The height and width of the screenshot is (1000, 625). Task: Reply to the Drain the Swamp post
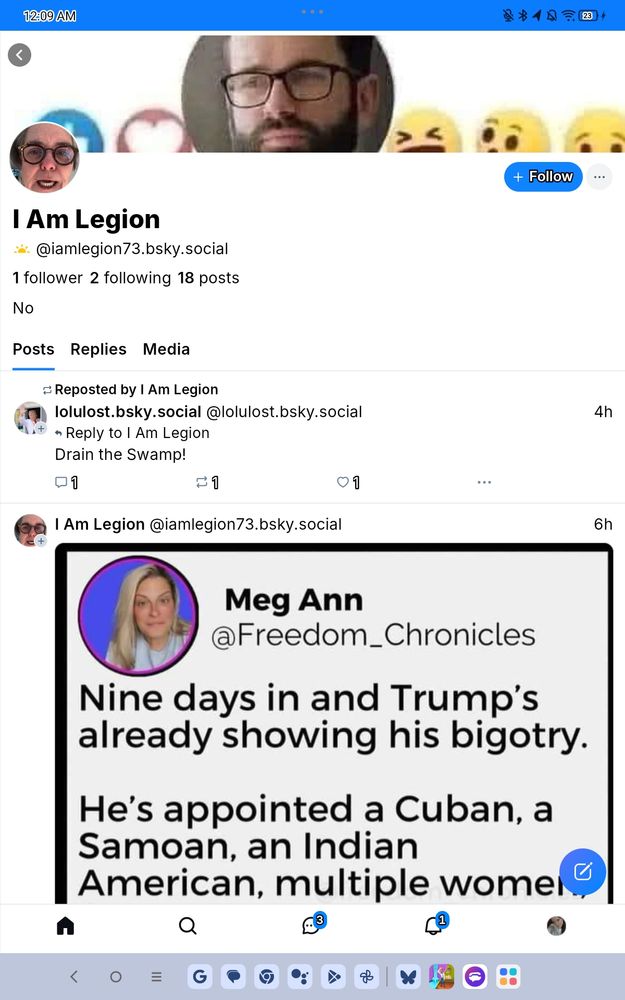point(66,482)
